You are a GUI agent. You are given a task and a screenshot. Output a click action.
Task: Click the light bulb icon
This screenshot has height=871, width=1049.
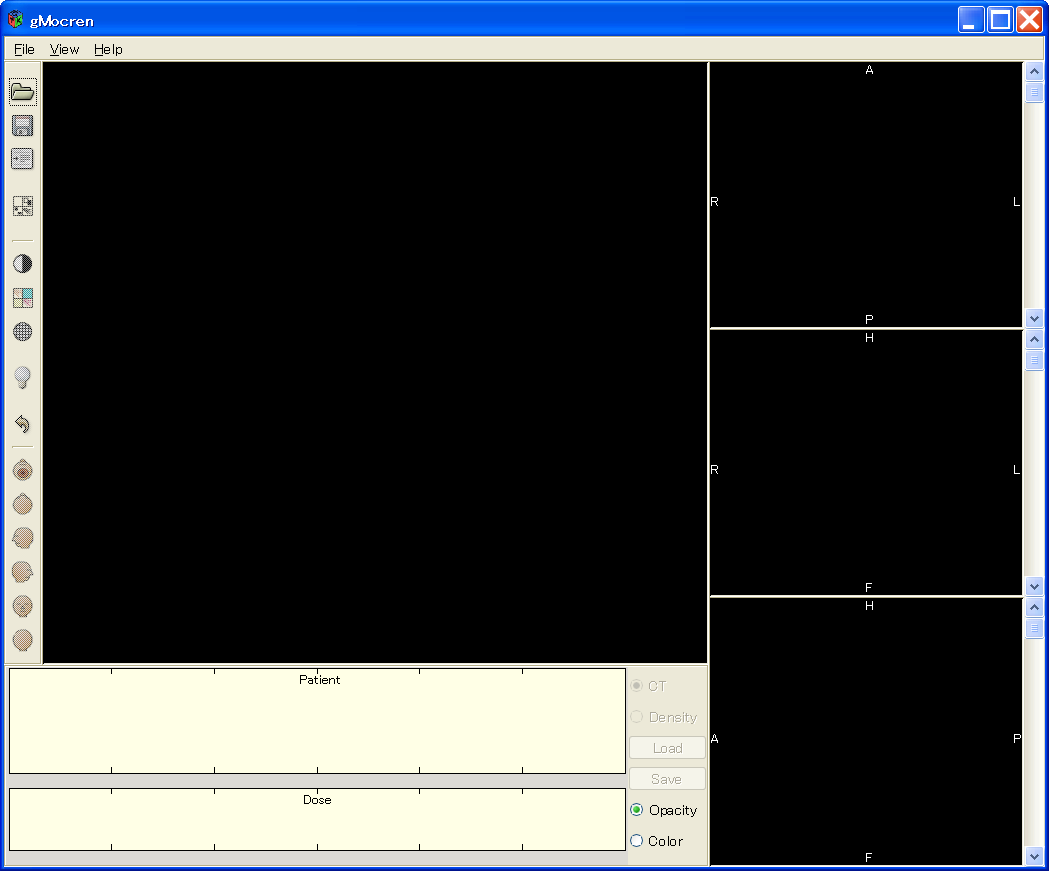click(22, 377)
